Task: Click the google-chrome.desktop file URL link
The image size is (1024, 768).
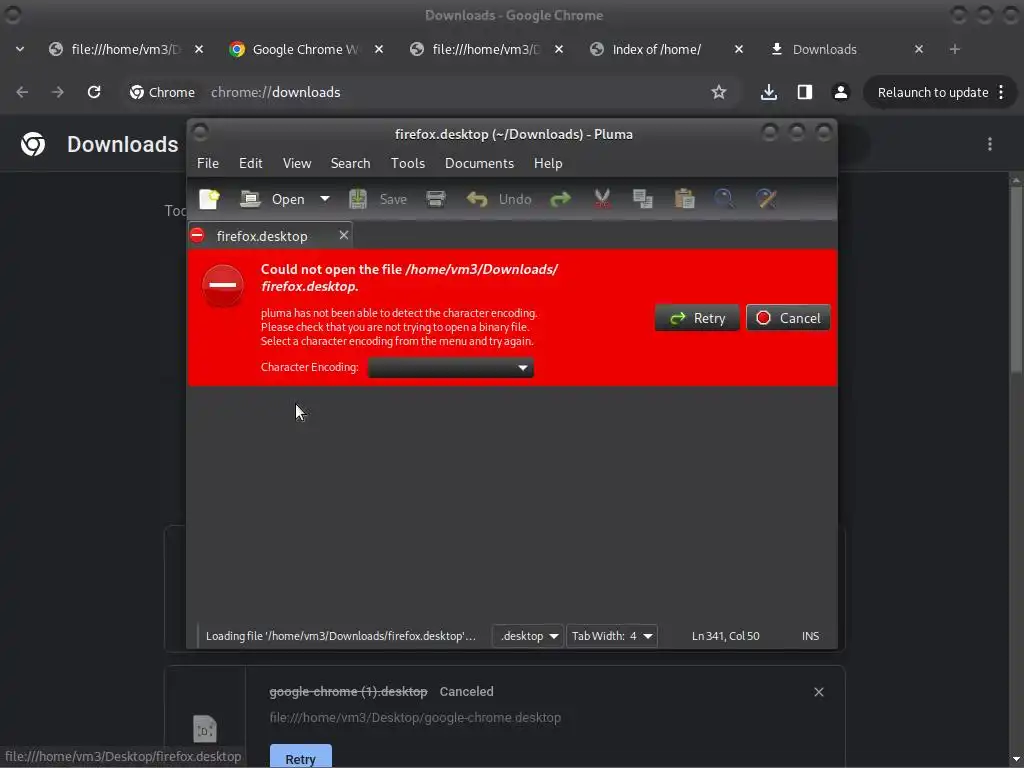Action: pyautogui.click(x=415, y=717)
